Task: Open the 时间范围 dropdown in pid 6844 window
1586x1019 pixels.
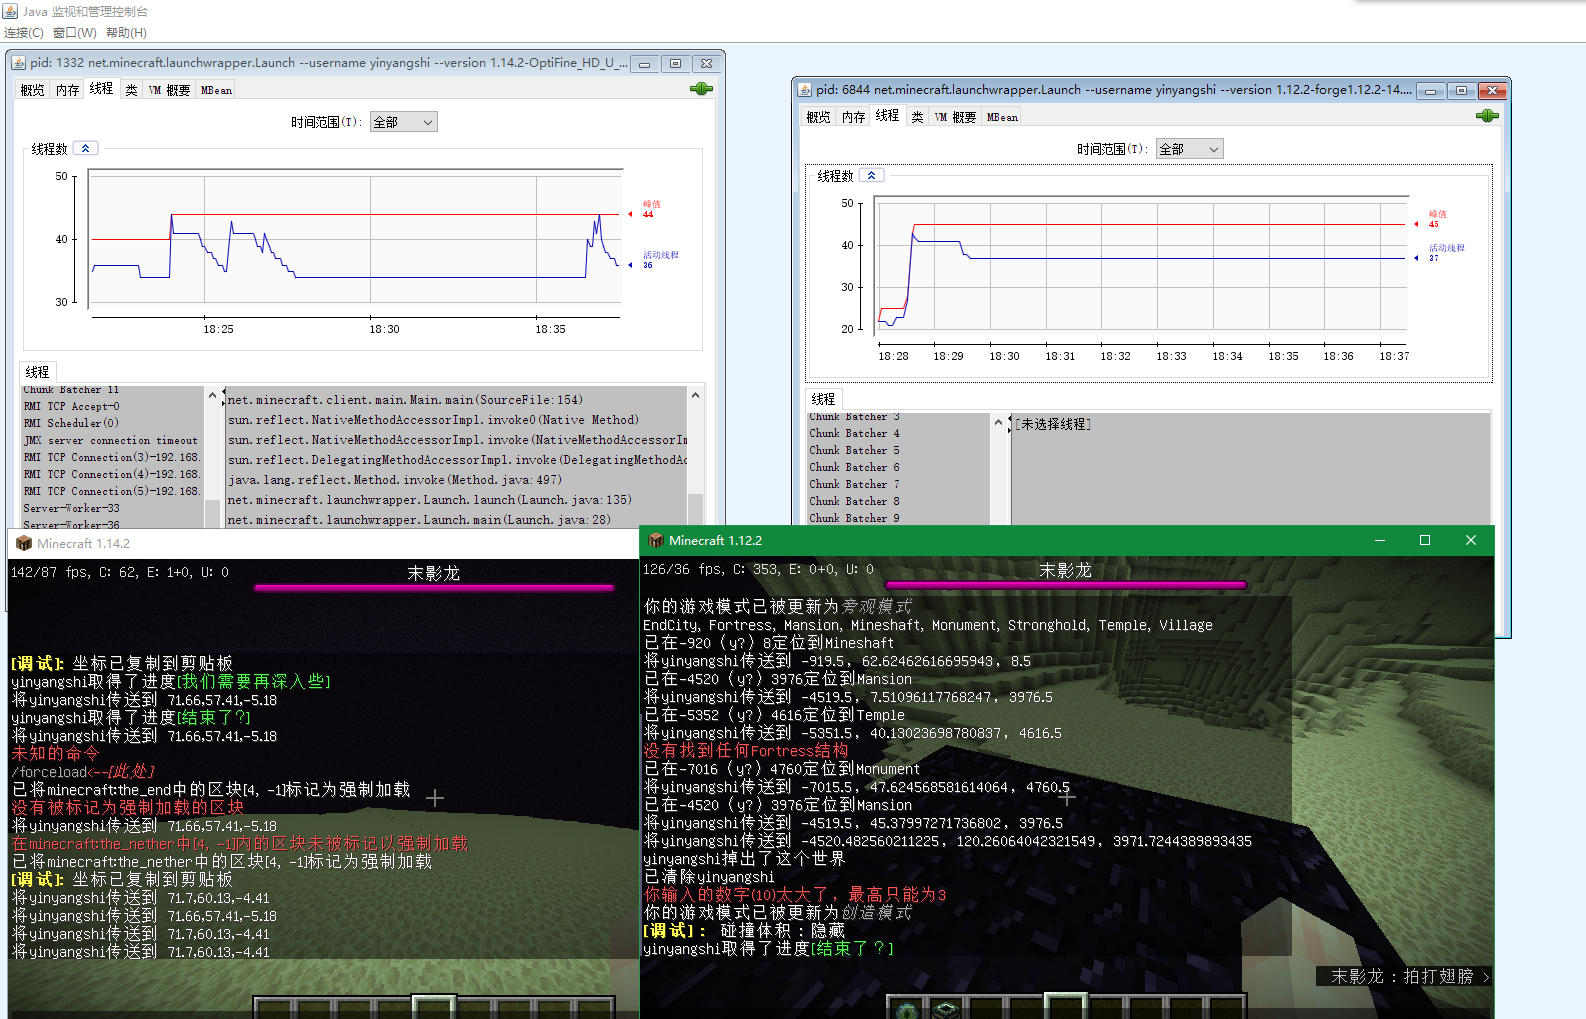Action: 1189,149
